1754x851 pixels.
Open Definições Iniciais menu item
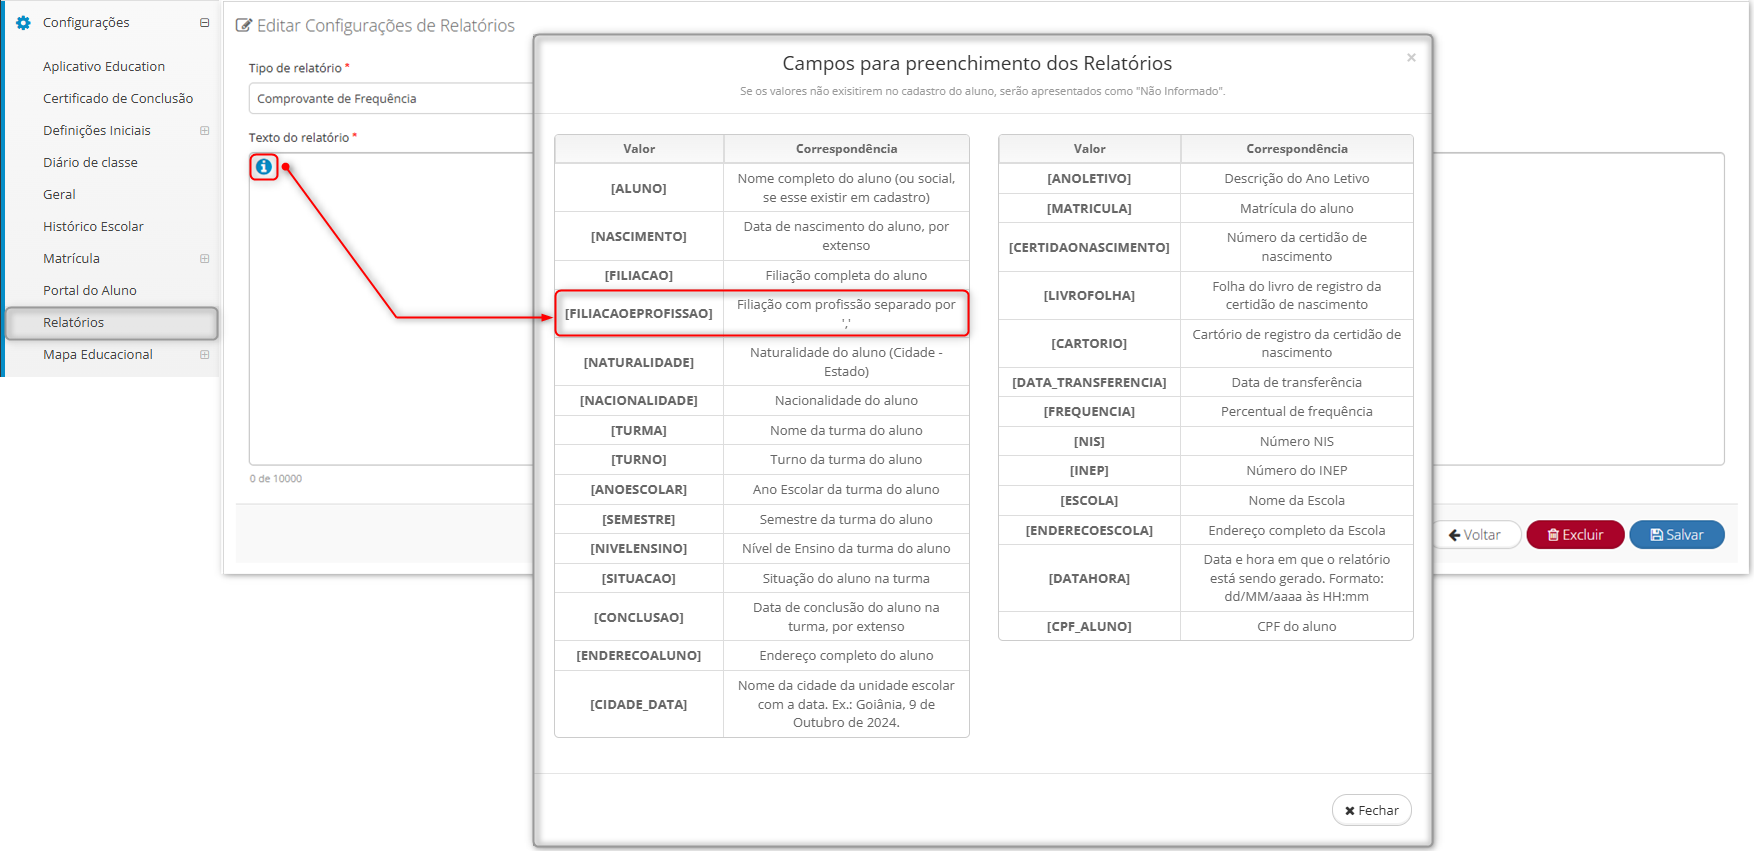pos(97,130)
